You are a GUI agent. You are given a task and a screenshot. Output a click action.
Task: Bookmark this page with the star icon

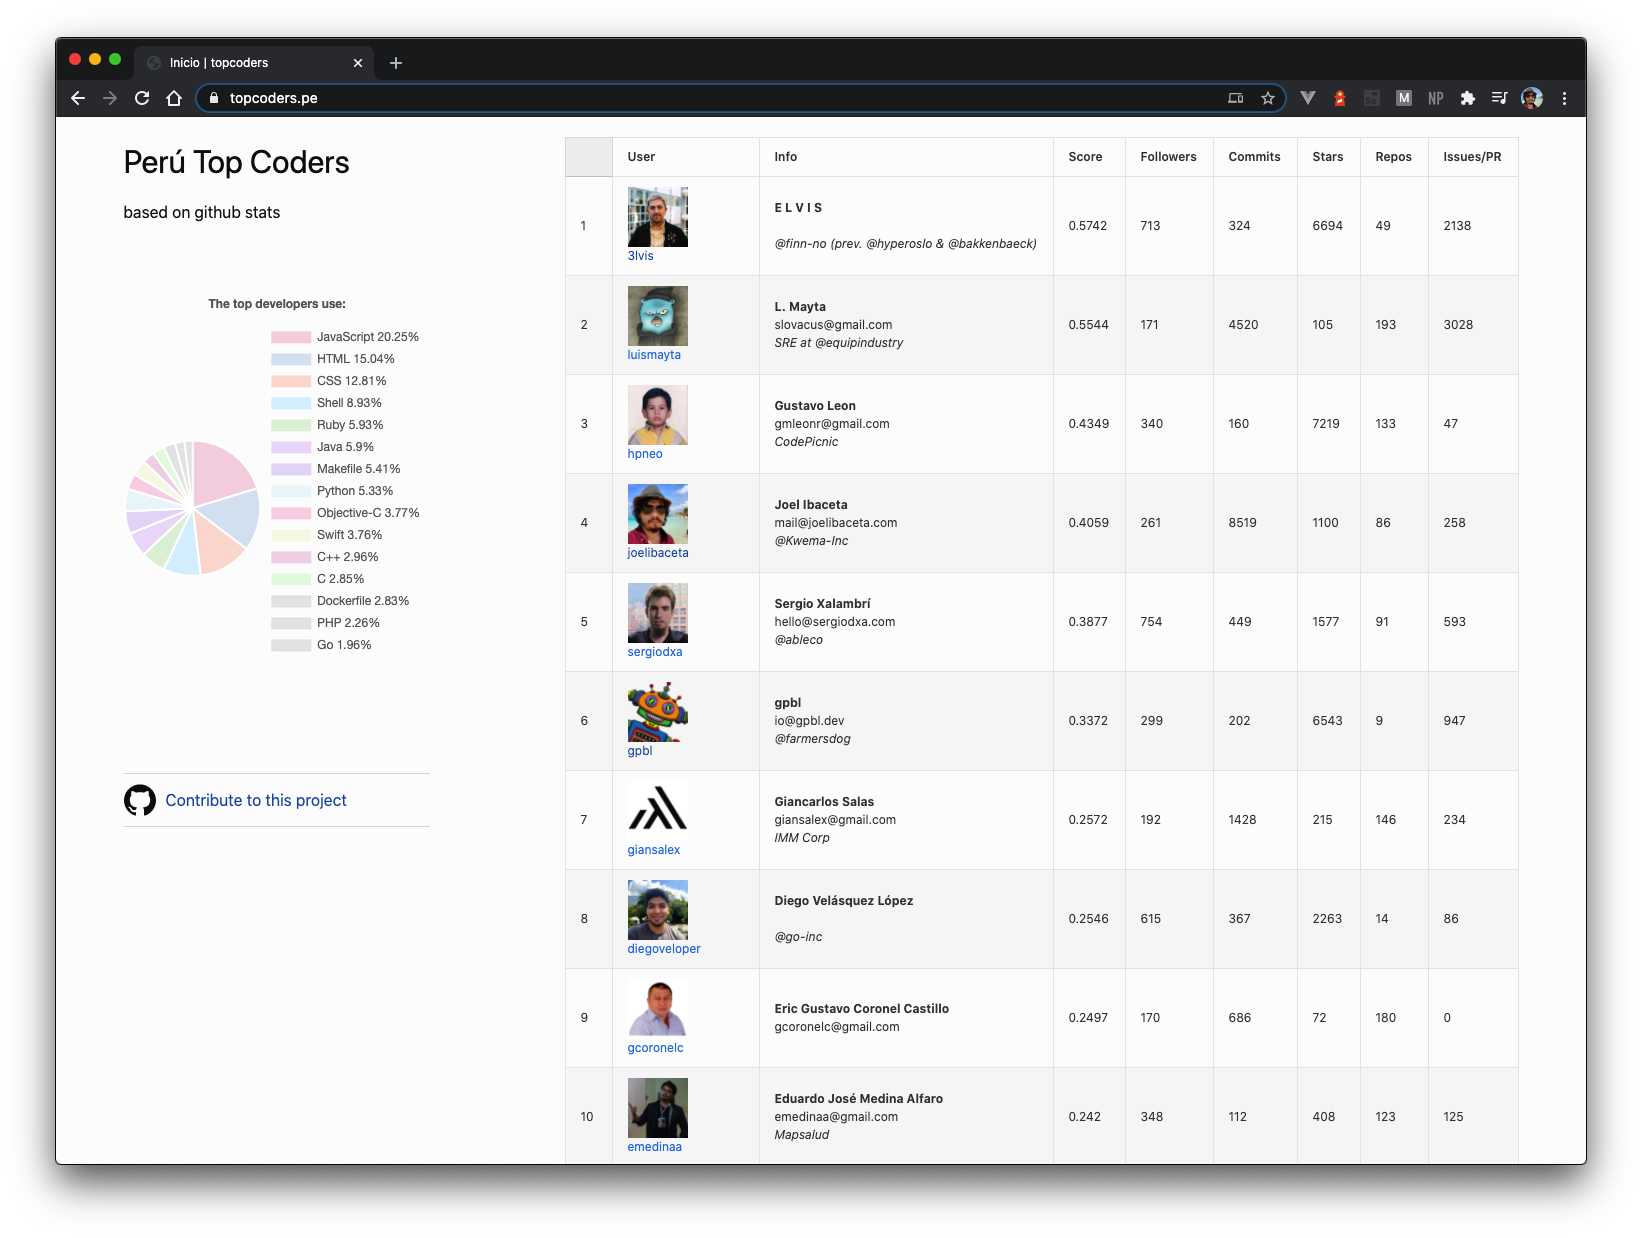(x=1268, y=98)
